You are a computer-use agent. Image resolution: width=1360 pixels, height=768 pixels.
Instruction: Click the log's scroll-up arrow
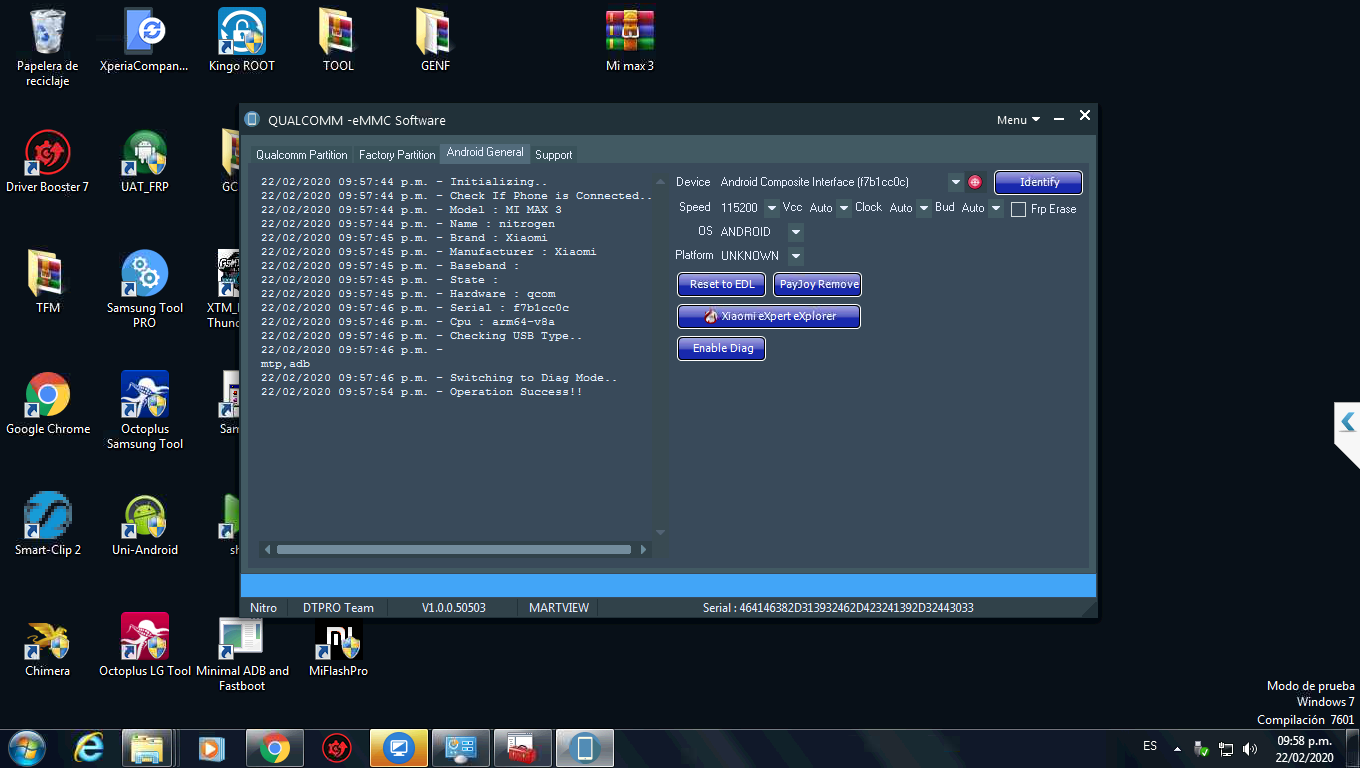(660, 182)
